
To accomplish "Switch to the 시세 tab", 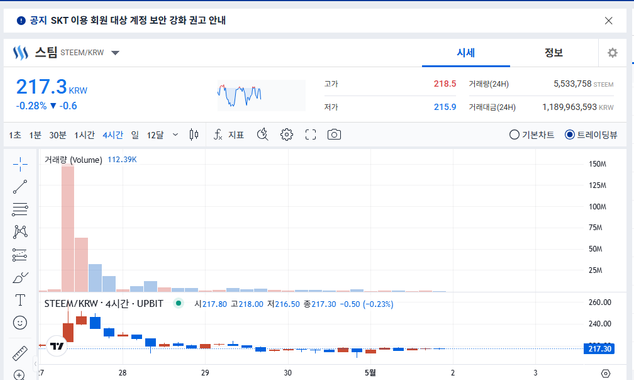I will tap(466, 53).
